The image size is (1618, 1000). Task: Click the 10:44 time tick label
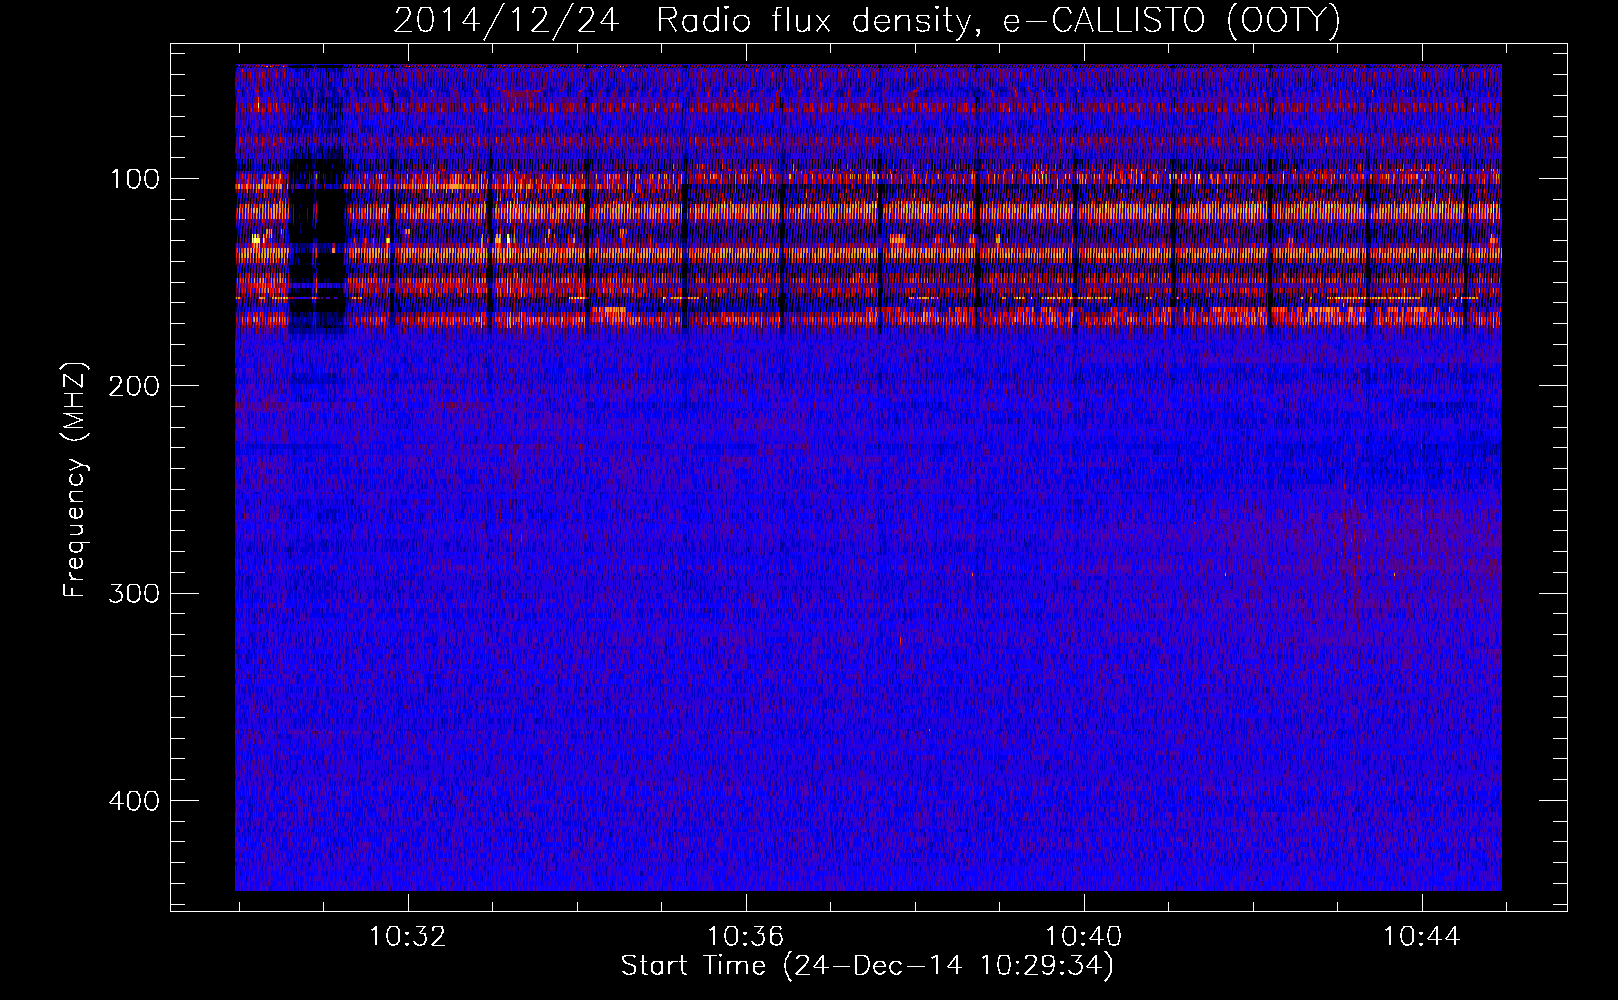coord(1422,937)
